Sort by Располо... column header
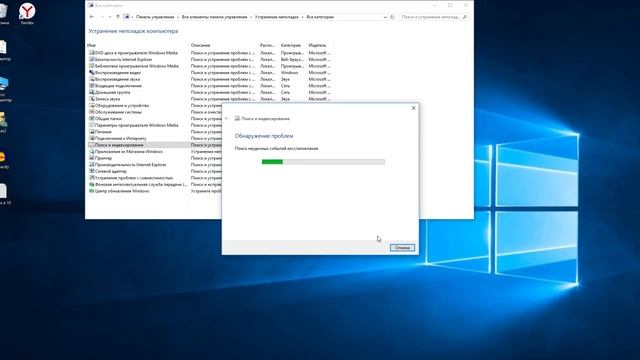 (x=269, y=45)
